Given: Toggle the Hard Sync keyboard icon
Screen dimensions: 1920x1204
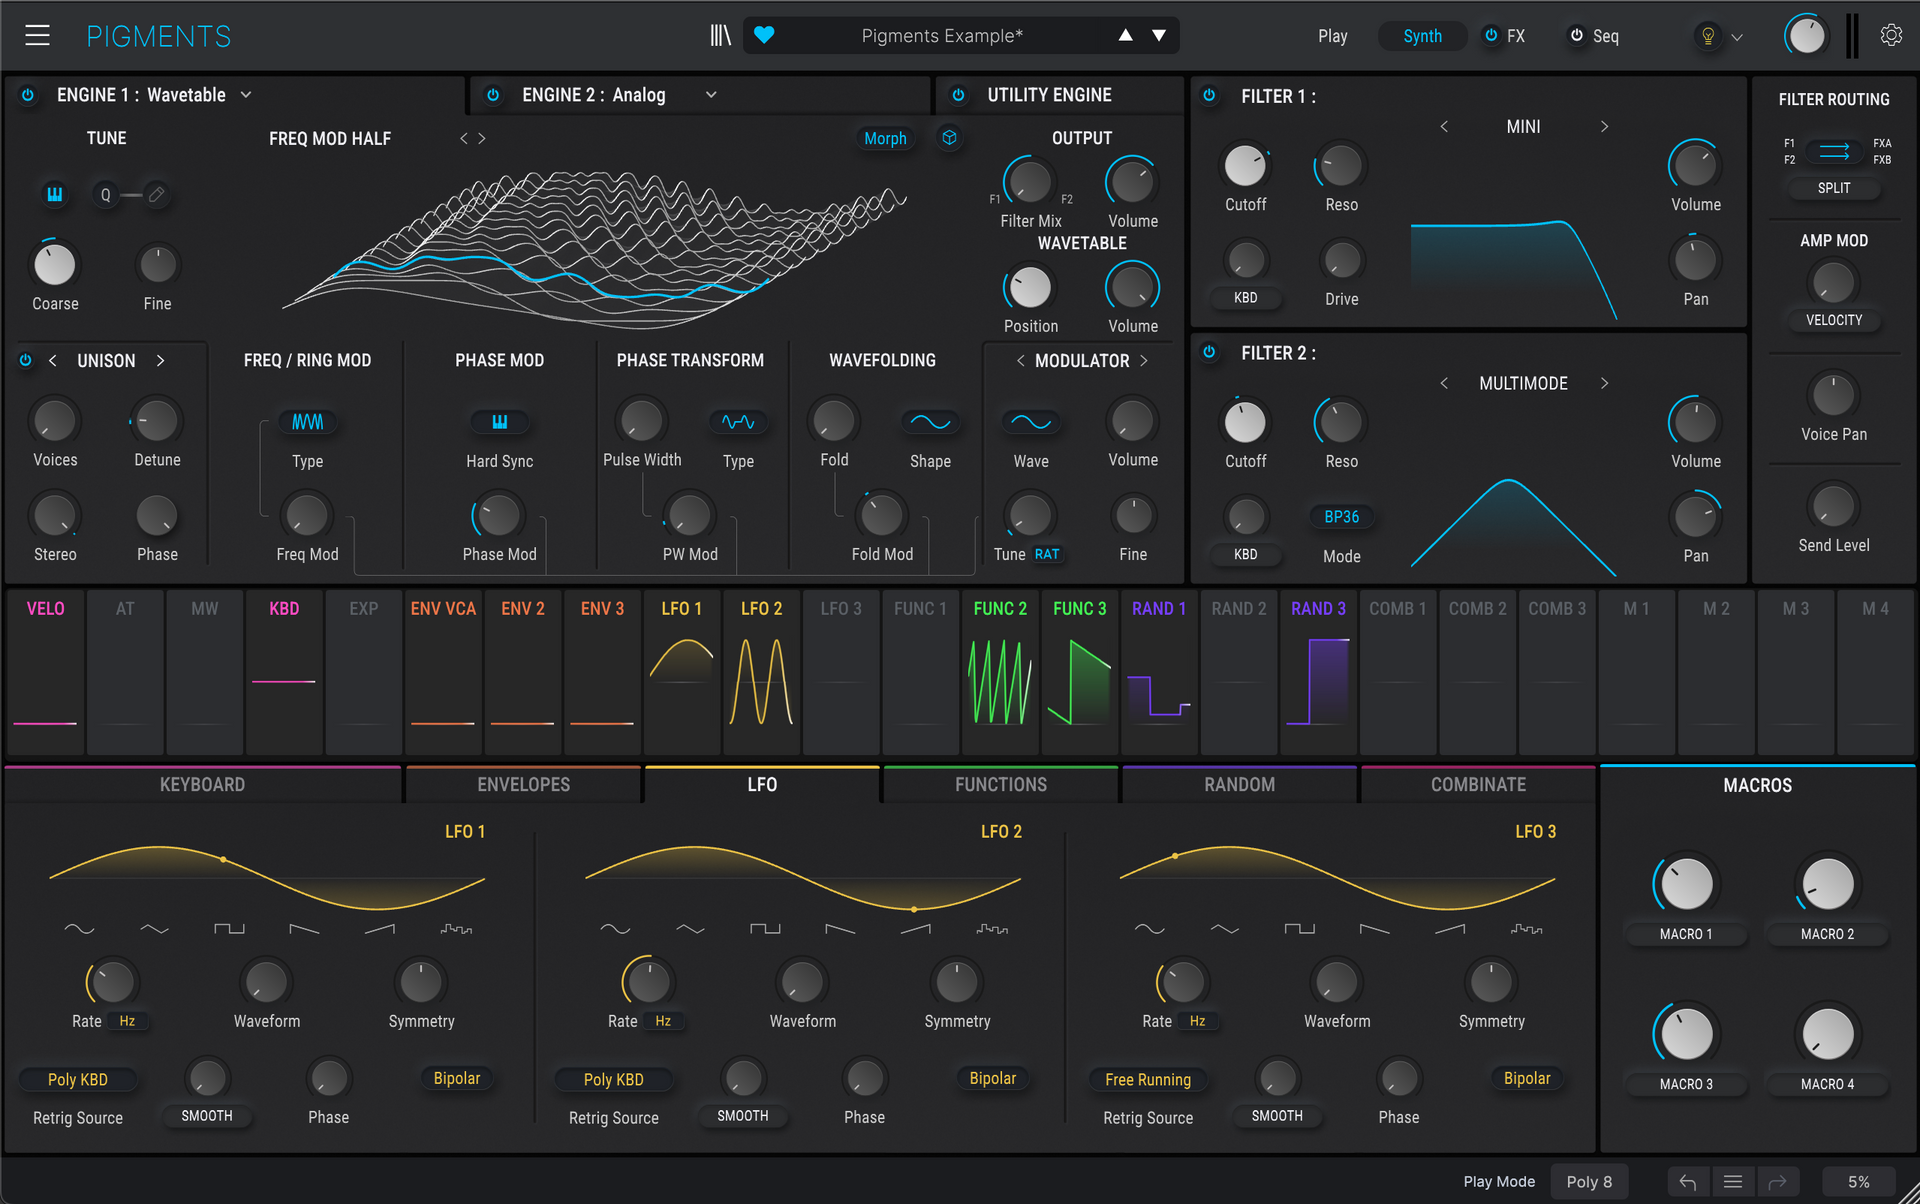Looking at the screenshot, I should pos(499,422).
